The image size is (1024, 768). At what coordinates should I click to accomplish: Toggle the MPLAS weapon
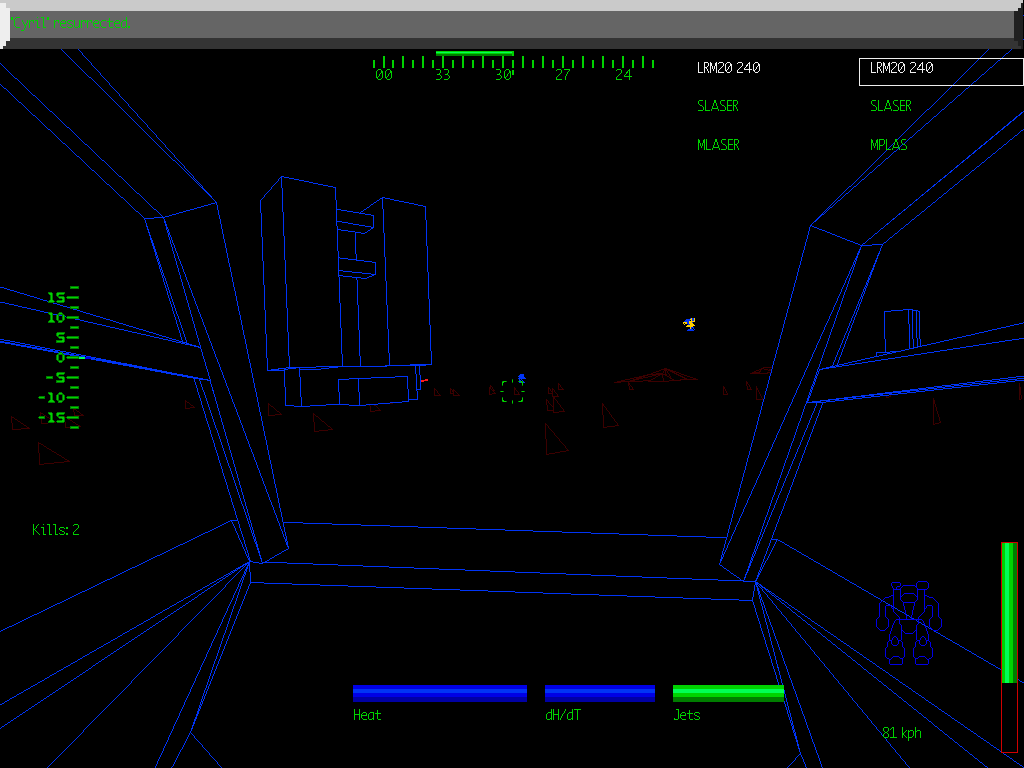coord(888,145)
